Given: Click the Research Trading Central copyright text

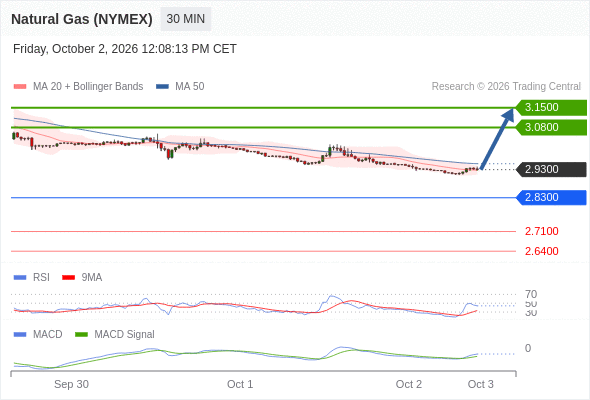Looking at the screenshot, I should pos(506,87).
